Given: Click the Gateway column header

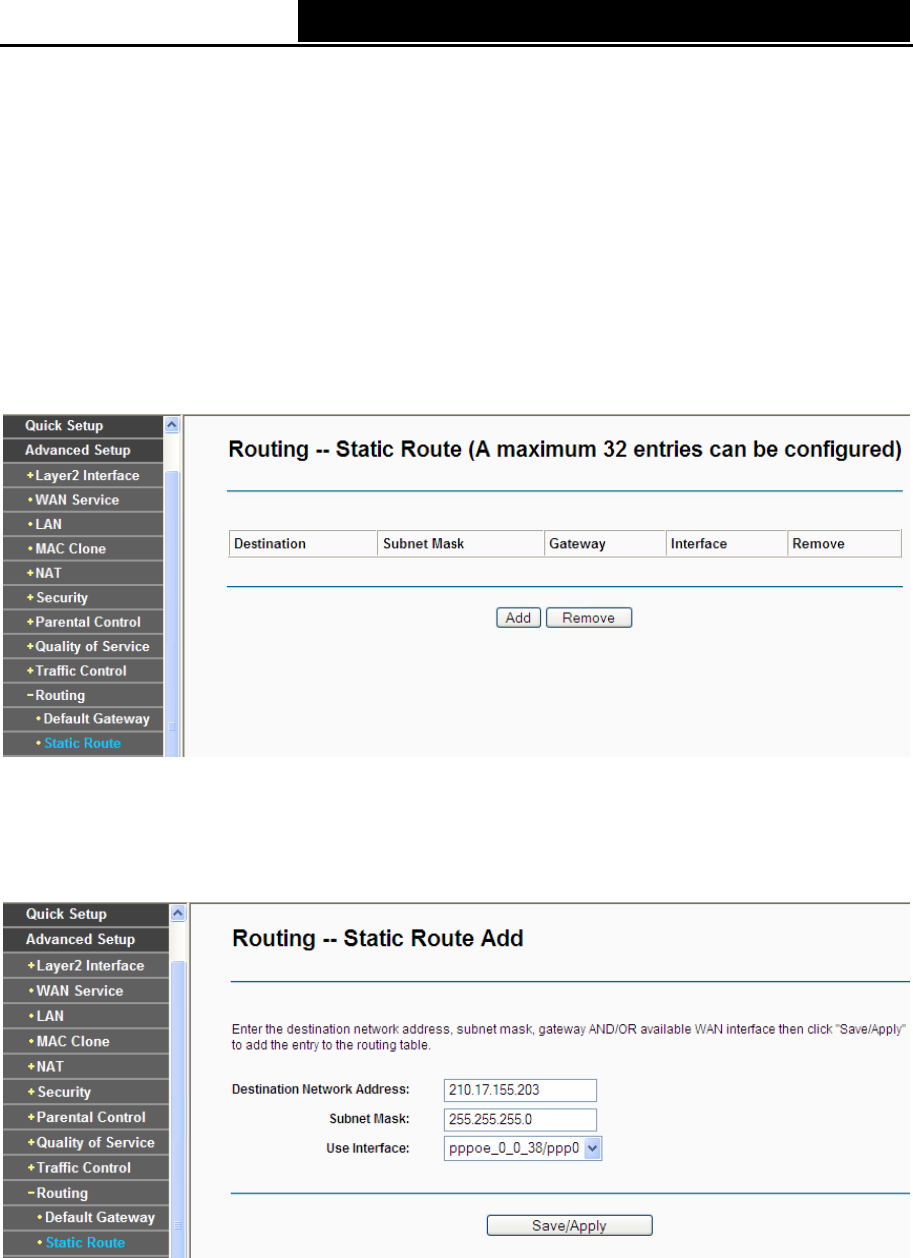Looking at the screenshot, I should point(605,544).
